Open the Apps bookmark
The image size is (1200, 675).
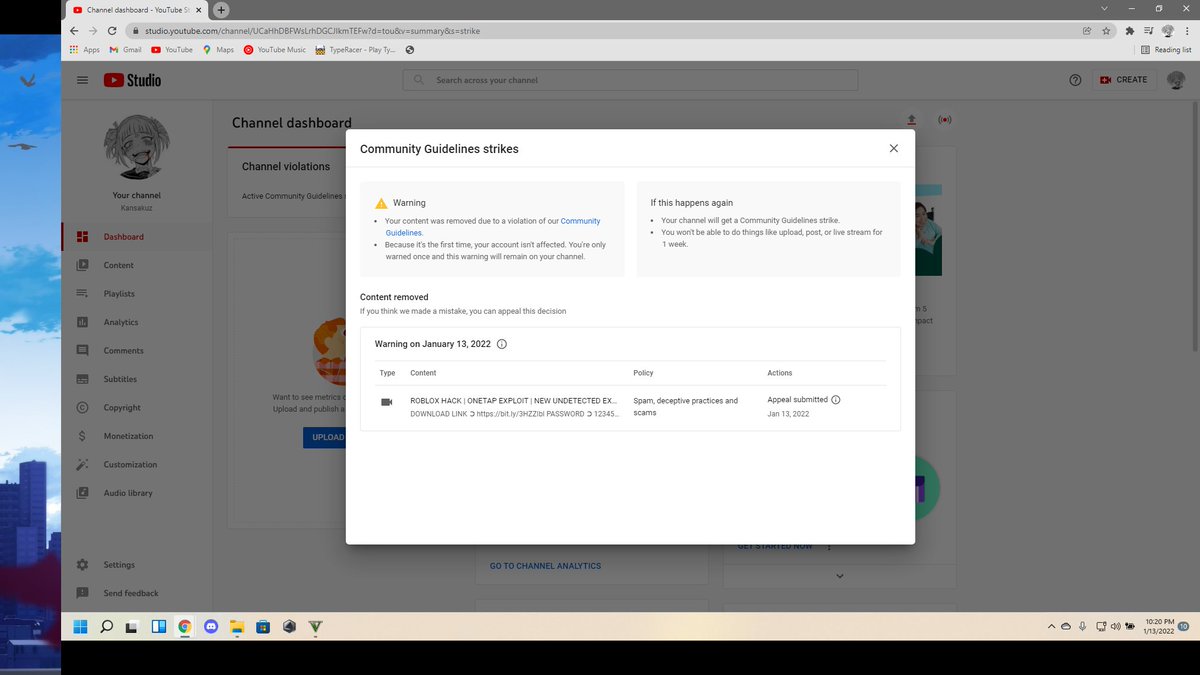point(85,49)
